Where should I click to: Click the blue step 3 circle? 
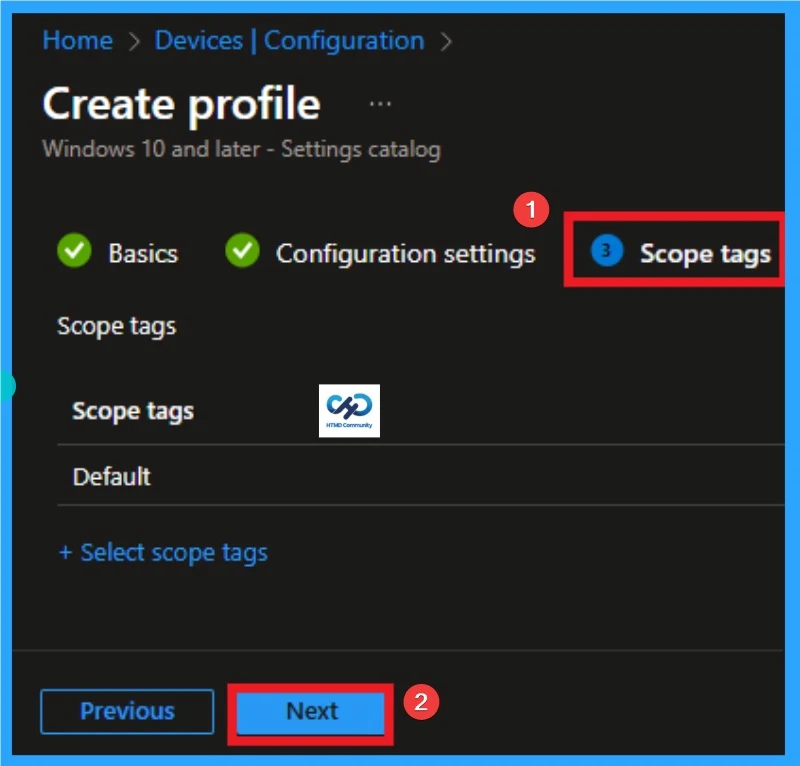606,253
